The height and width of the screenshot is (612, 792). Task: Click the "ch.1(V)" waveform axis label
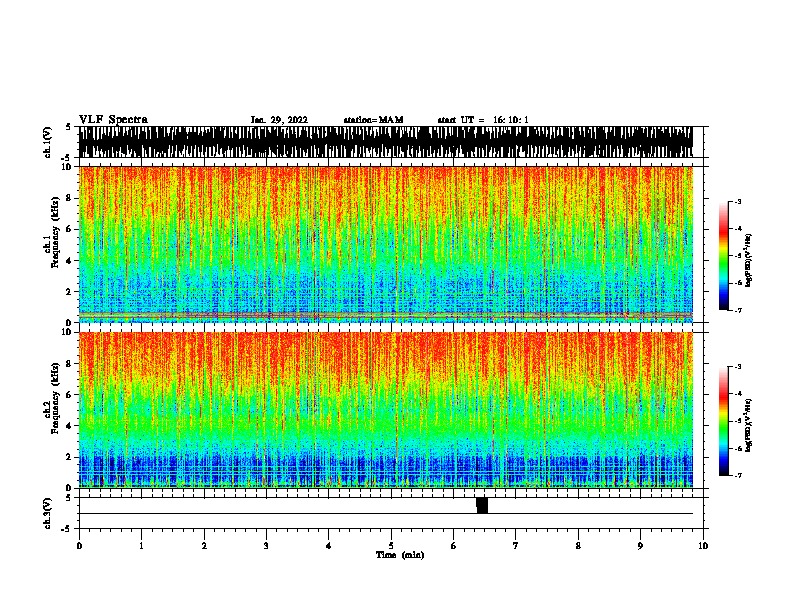47,142
